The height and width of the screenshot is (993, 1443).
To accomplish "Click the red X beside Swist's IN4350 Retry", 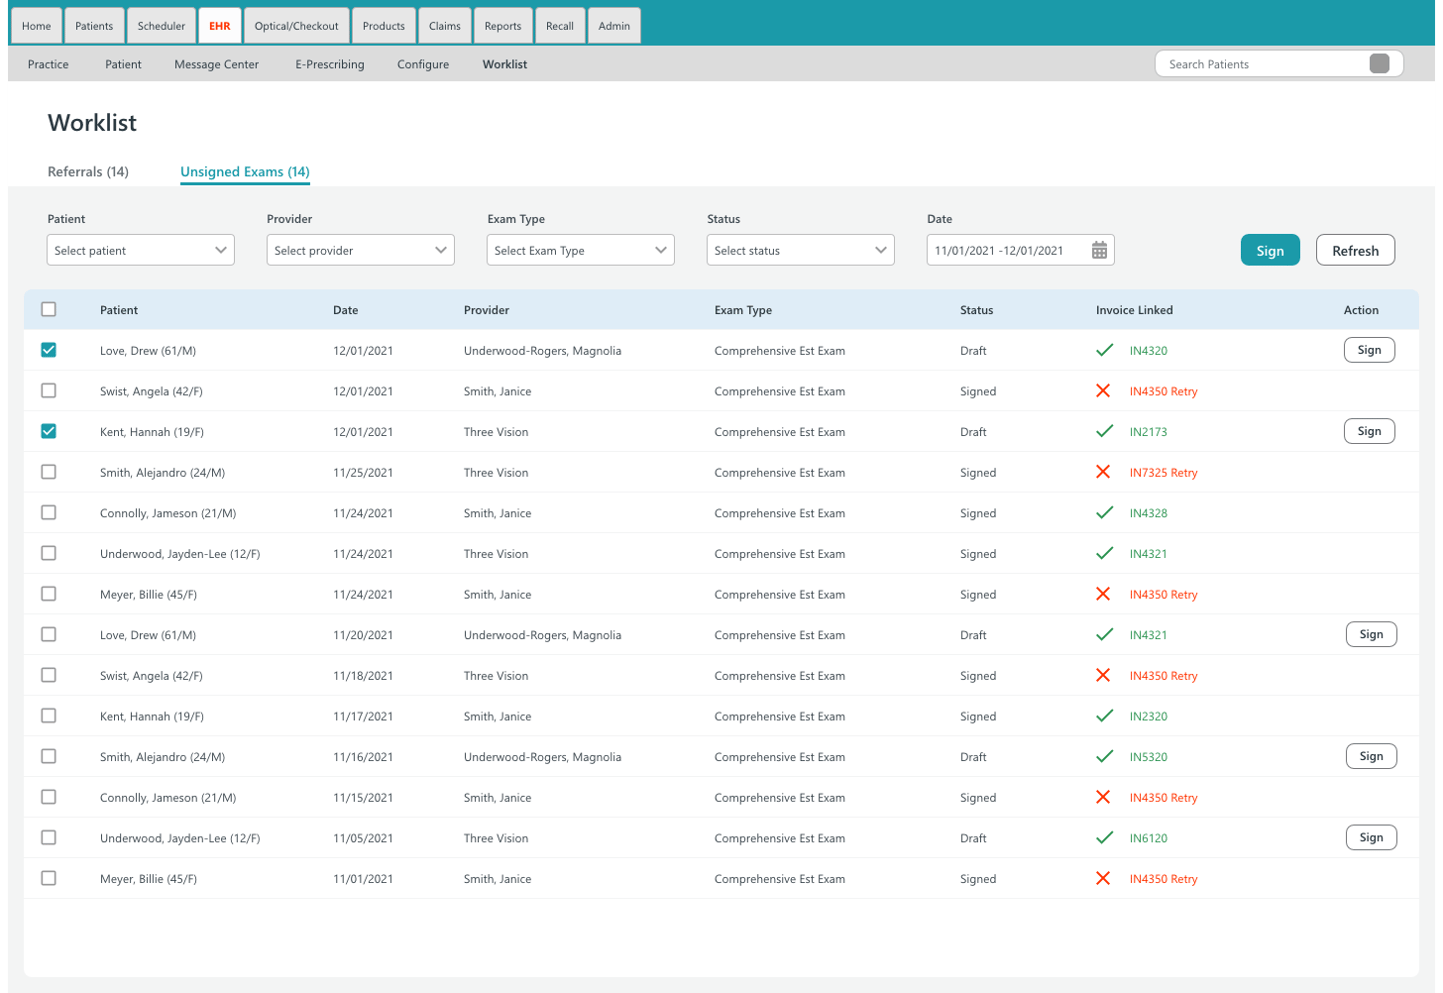I will pos(1105,391).
